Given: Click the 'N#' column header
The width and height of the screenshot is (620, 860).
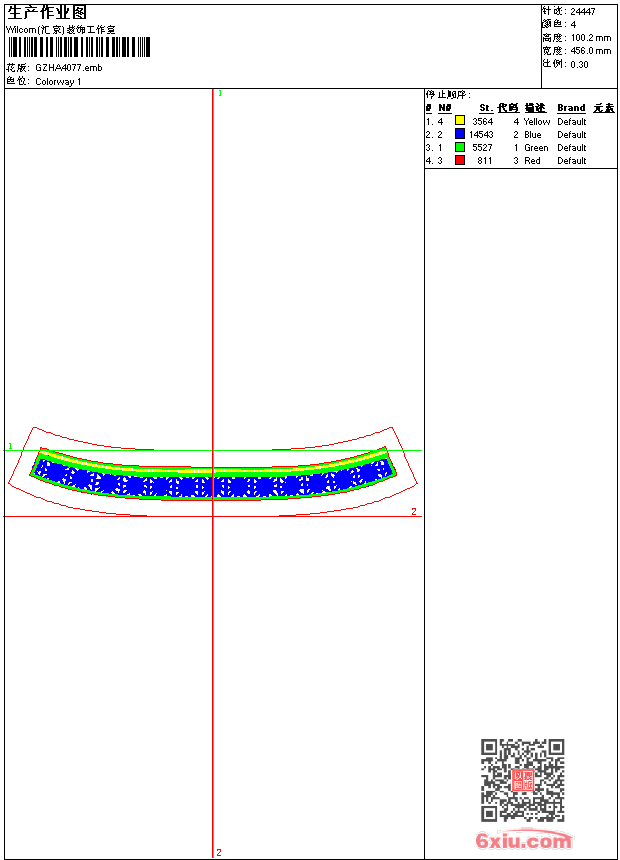Looking at the screenshot, I should pos(444,108).
